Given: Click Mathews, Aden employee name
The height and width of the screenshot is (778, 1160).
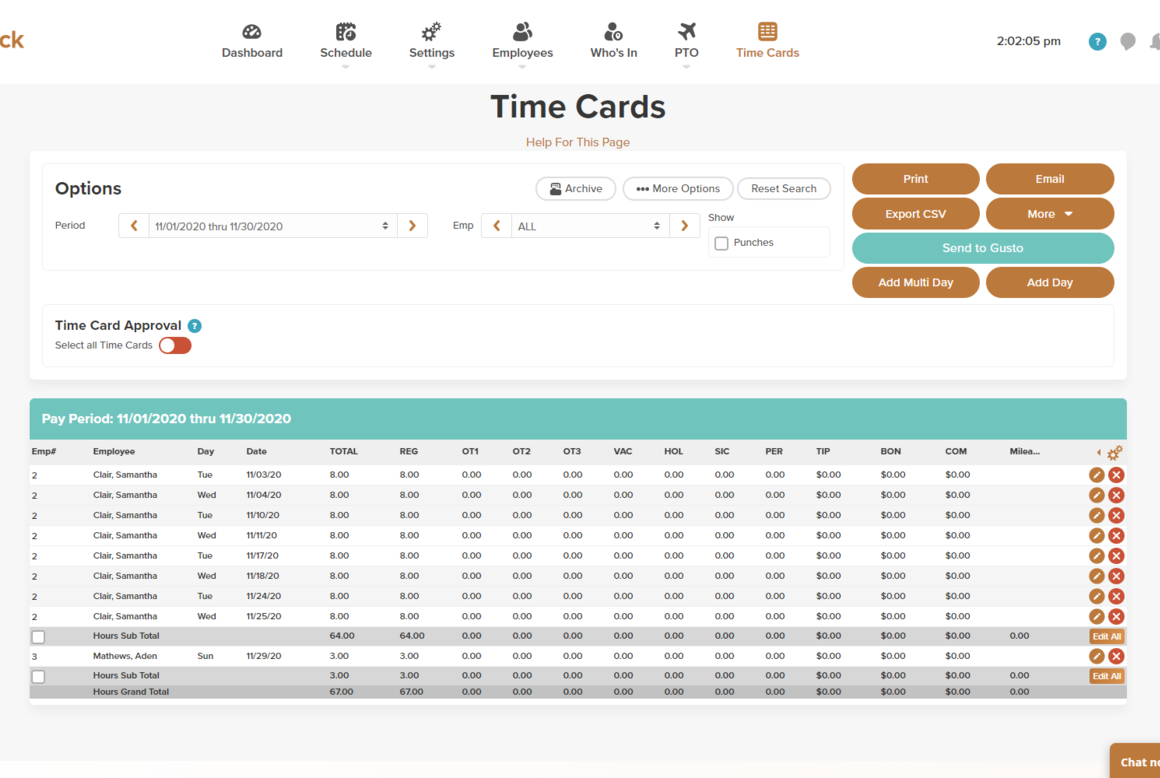Looking at the screenshot, I should click(125, 656).
